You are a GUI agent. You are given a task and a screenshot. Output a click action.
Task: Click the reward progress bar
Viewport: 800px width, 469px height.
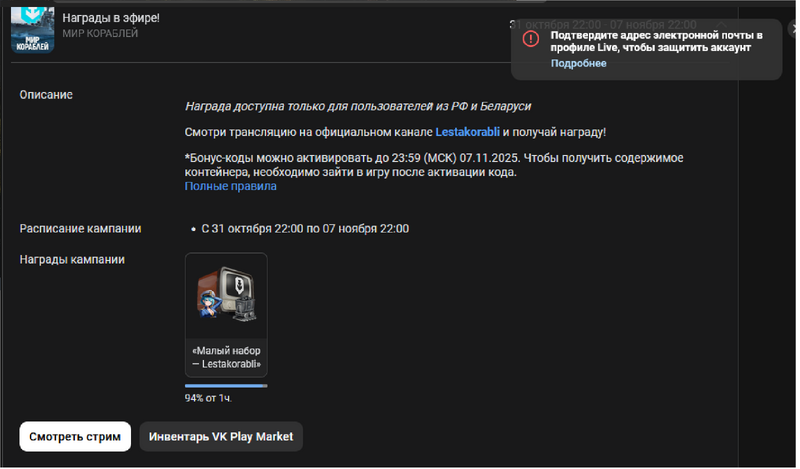(226, 385)
